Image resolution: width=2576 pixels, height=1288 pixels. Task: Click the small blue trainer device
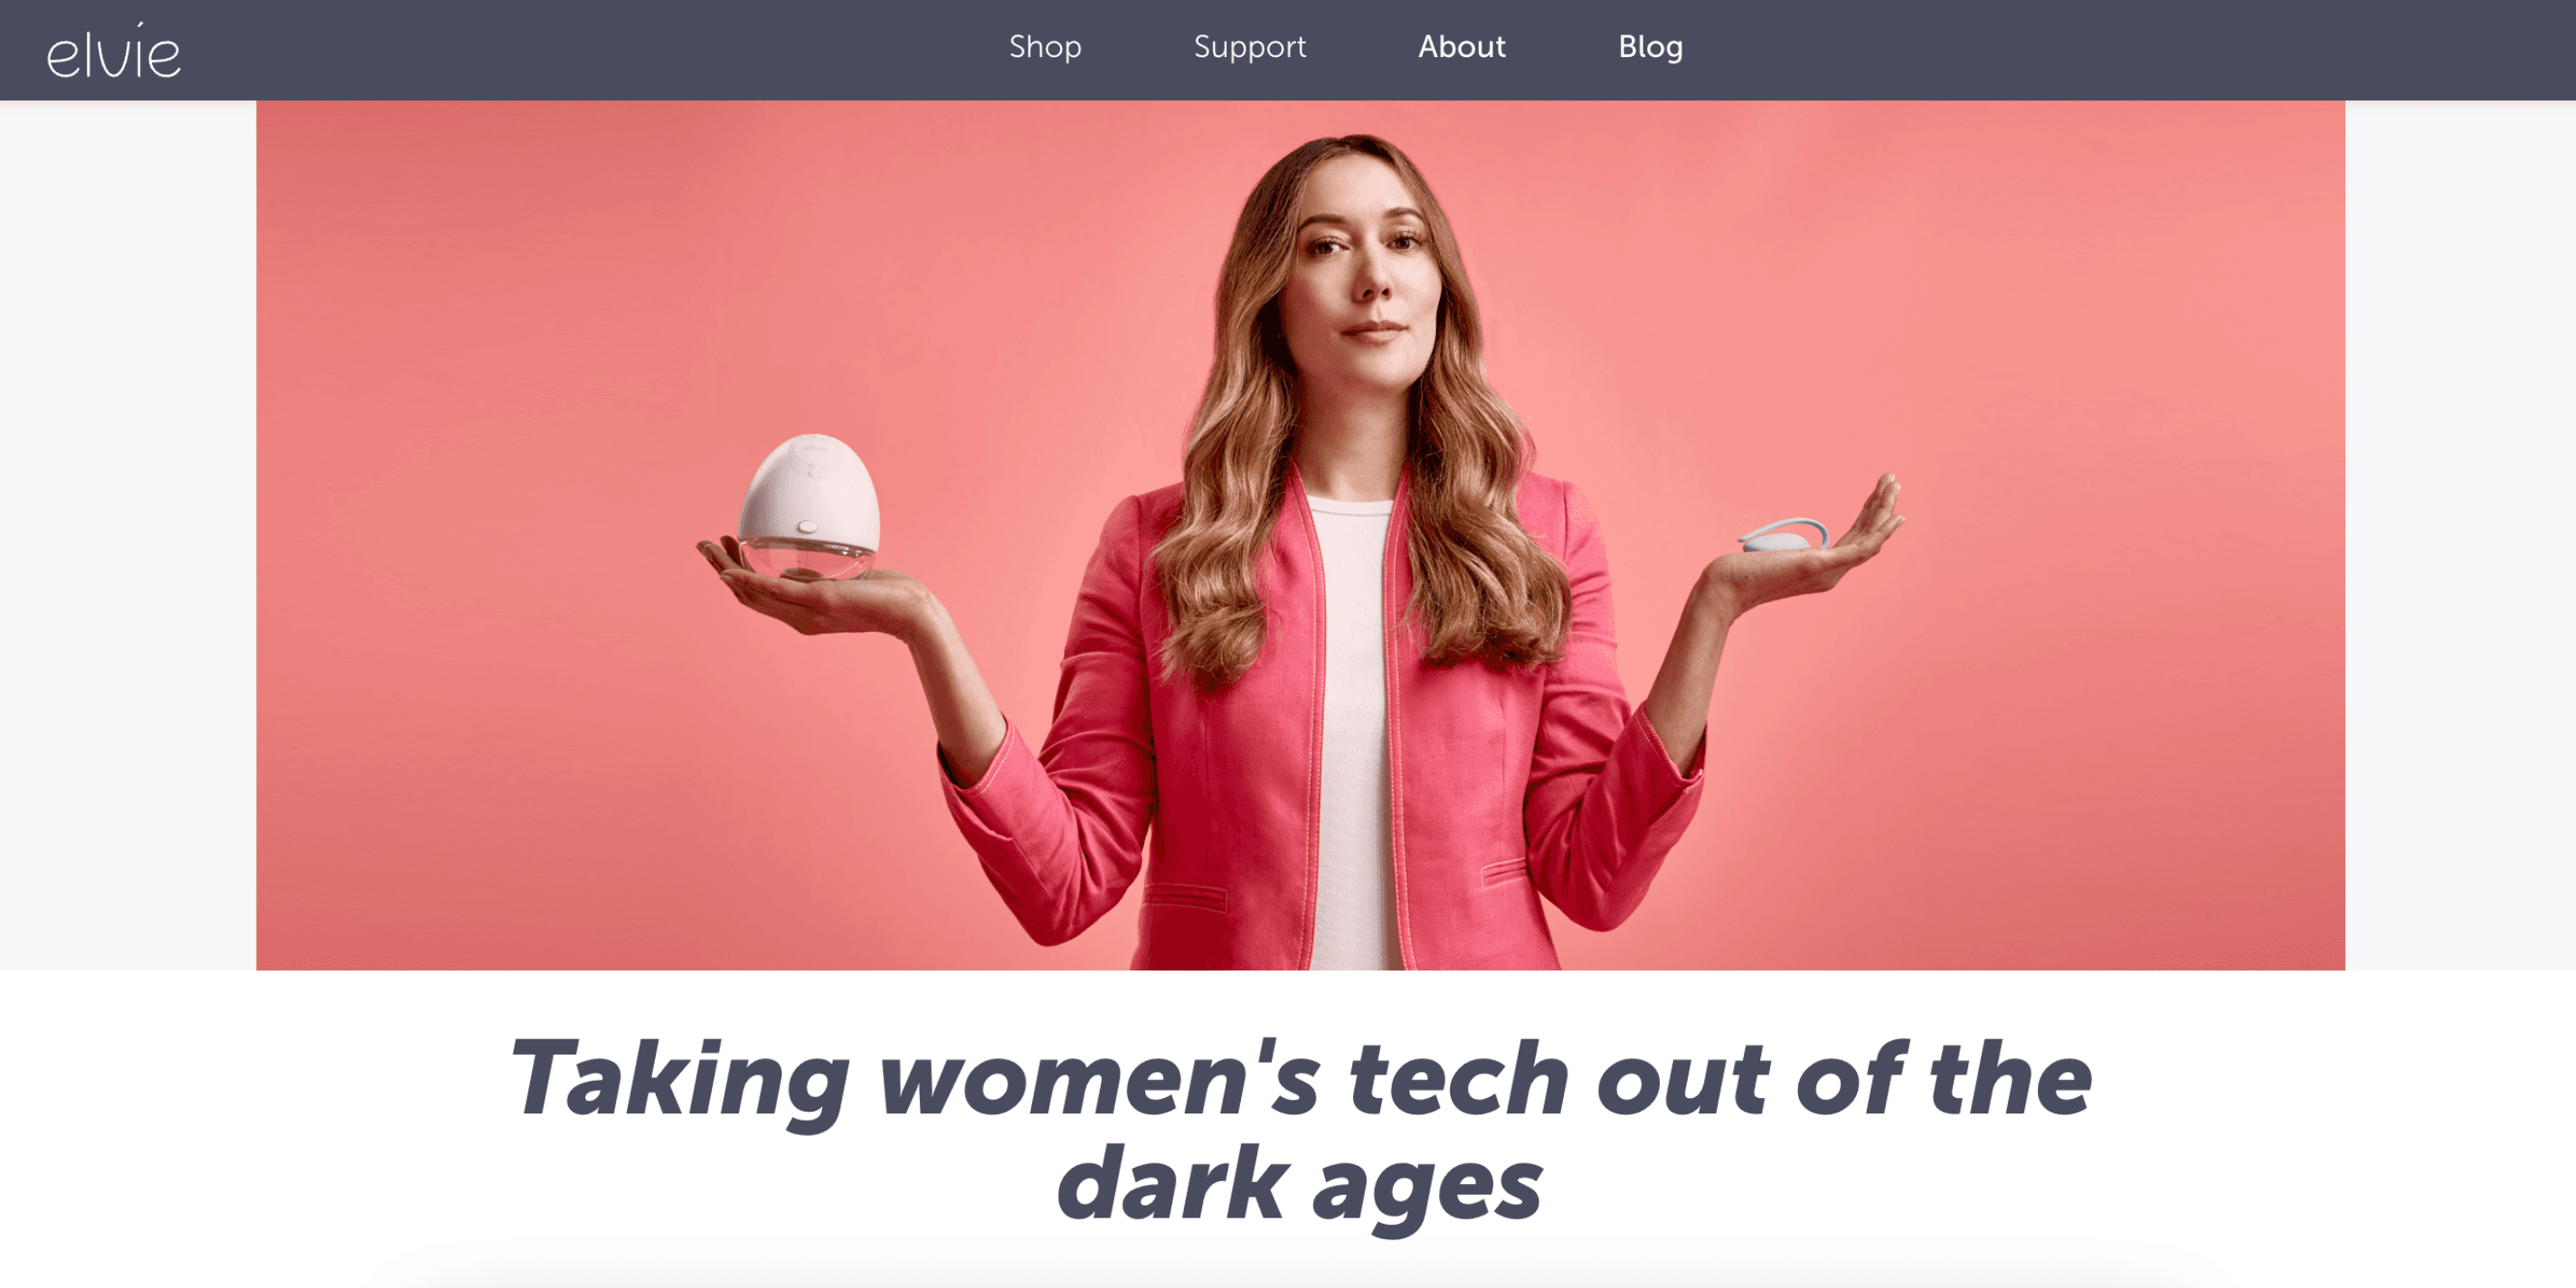point(1784,536)
